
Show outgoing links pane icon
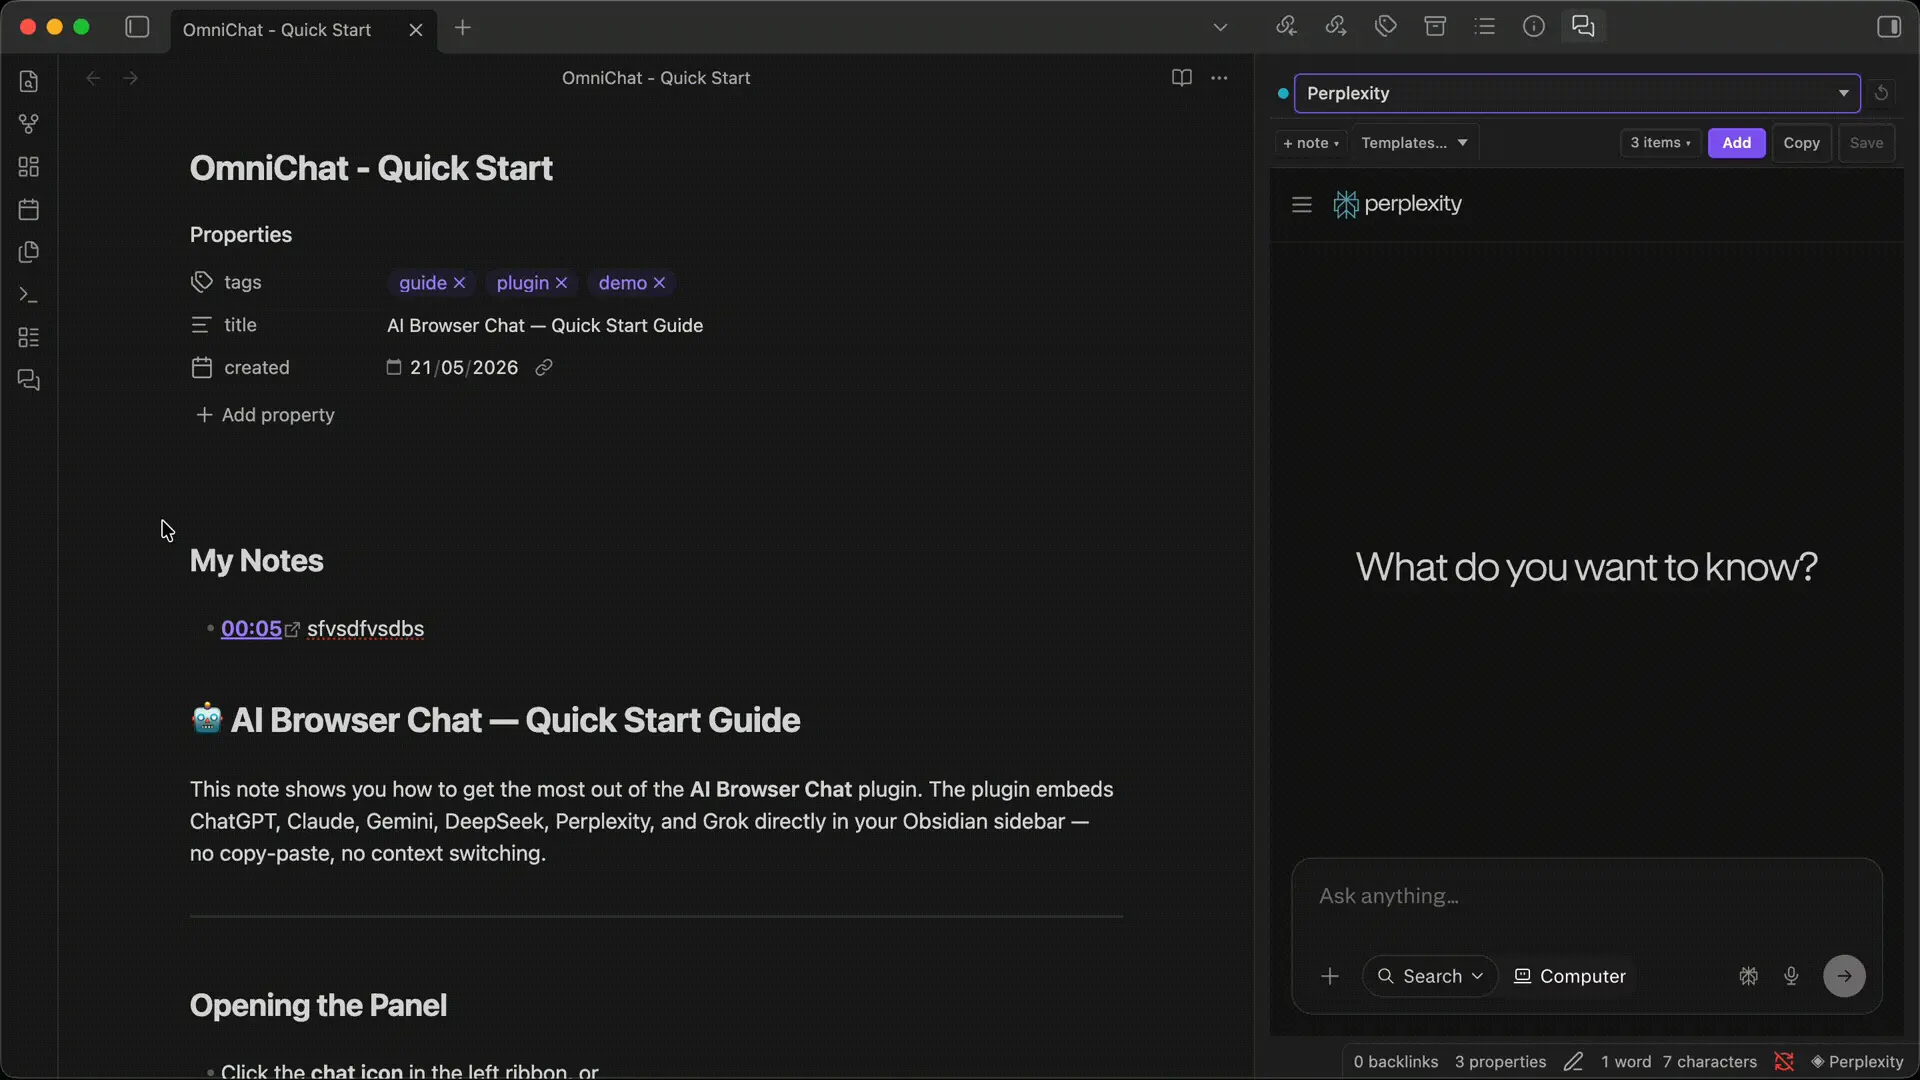click(x=1336, y=27)
